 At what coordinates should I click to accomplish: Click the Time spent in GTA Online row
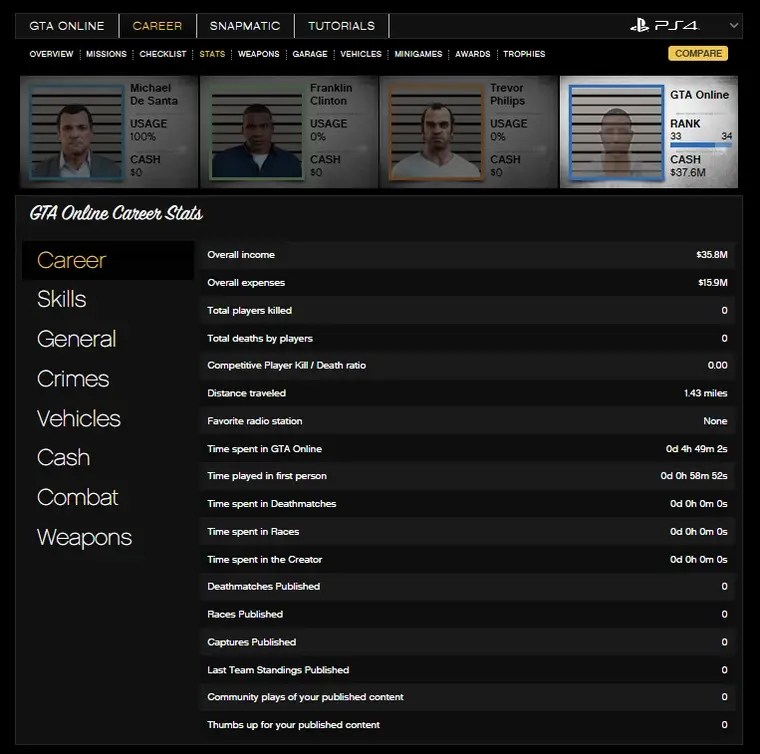click(x=467, y=449)
